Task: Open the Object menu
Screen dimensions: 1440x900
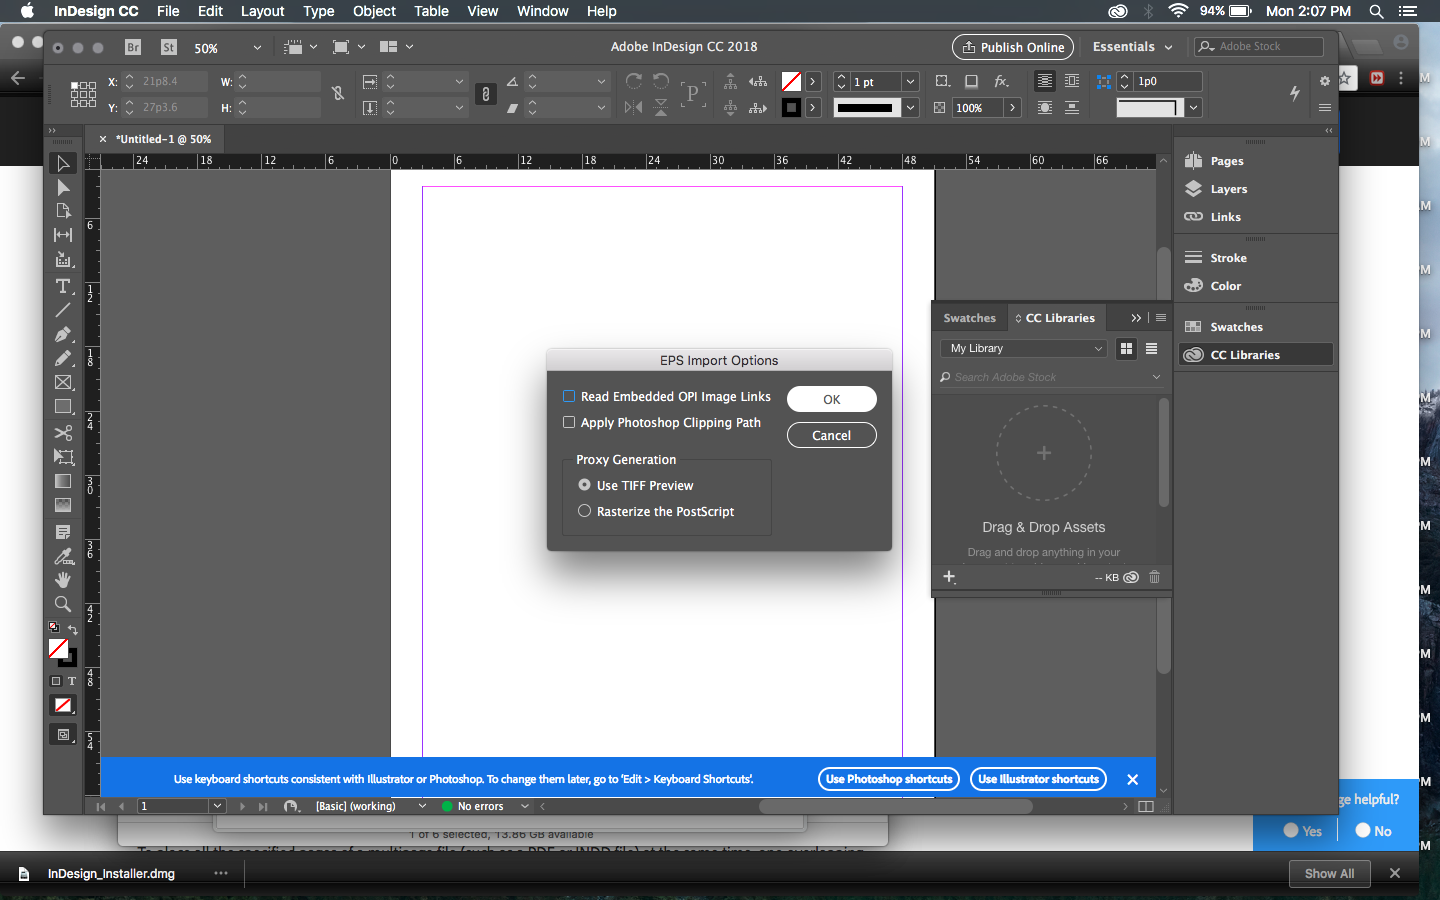Action: (374, 11)
